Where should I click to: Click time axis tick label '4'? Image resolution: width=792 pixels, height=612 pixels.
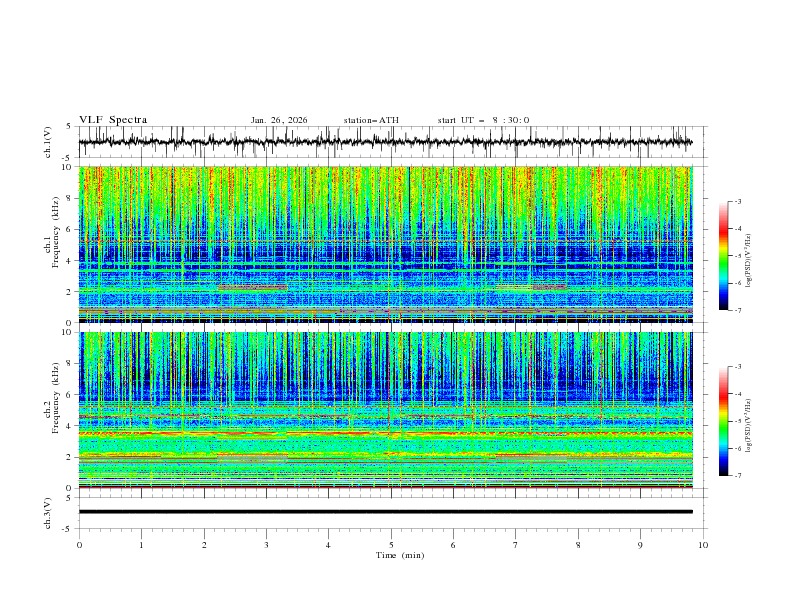coord(328,545)
